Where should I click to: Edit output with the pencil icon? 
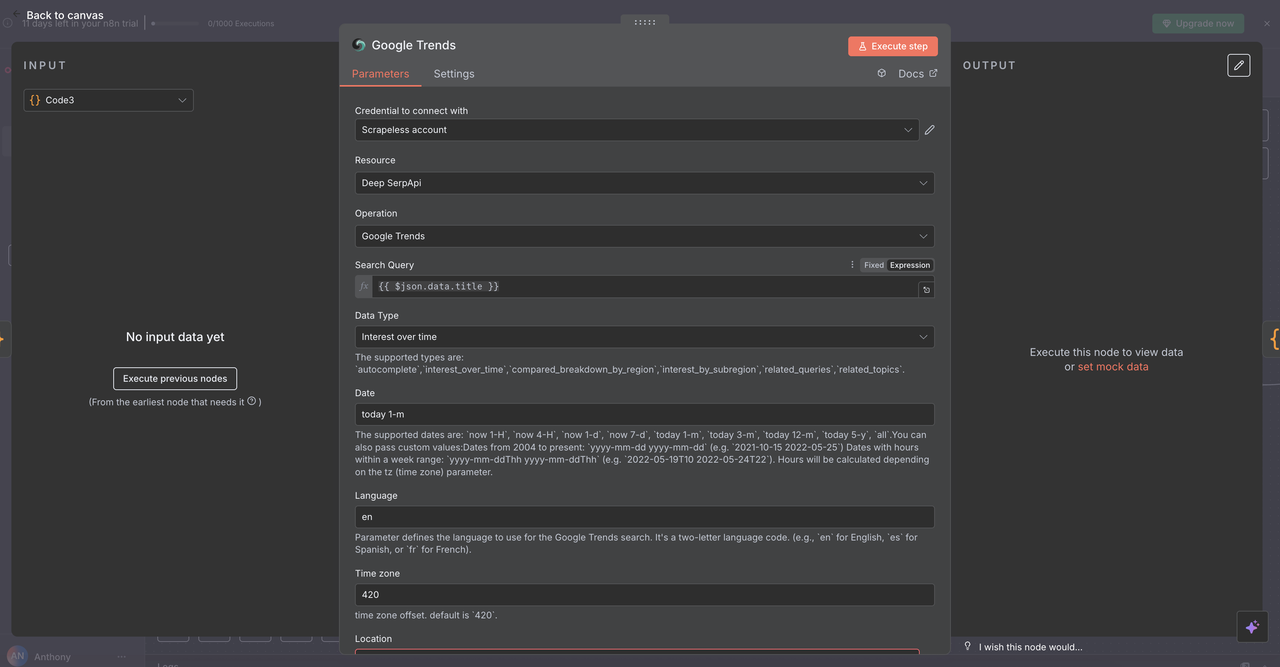(x=1239, y=65)
